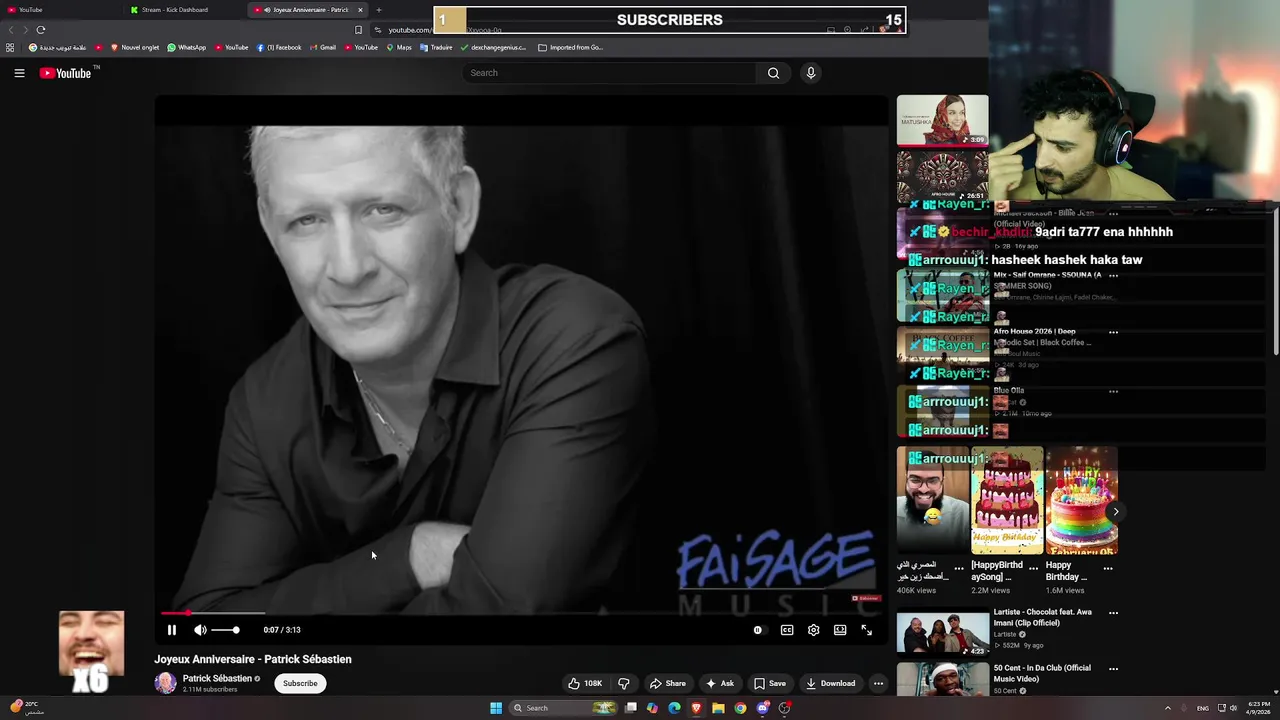Pause the video with the player button
This screenshot has height=720, width=1280.
172,630
